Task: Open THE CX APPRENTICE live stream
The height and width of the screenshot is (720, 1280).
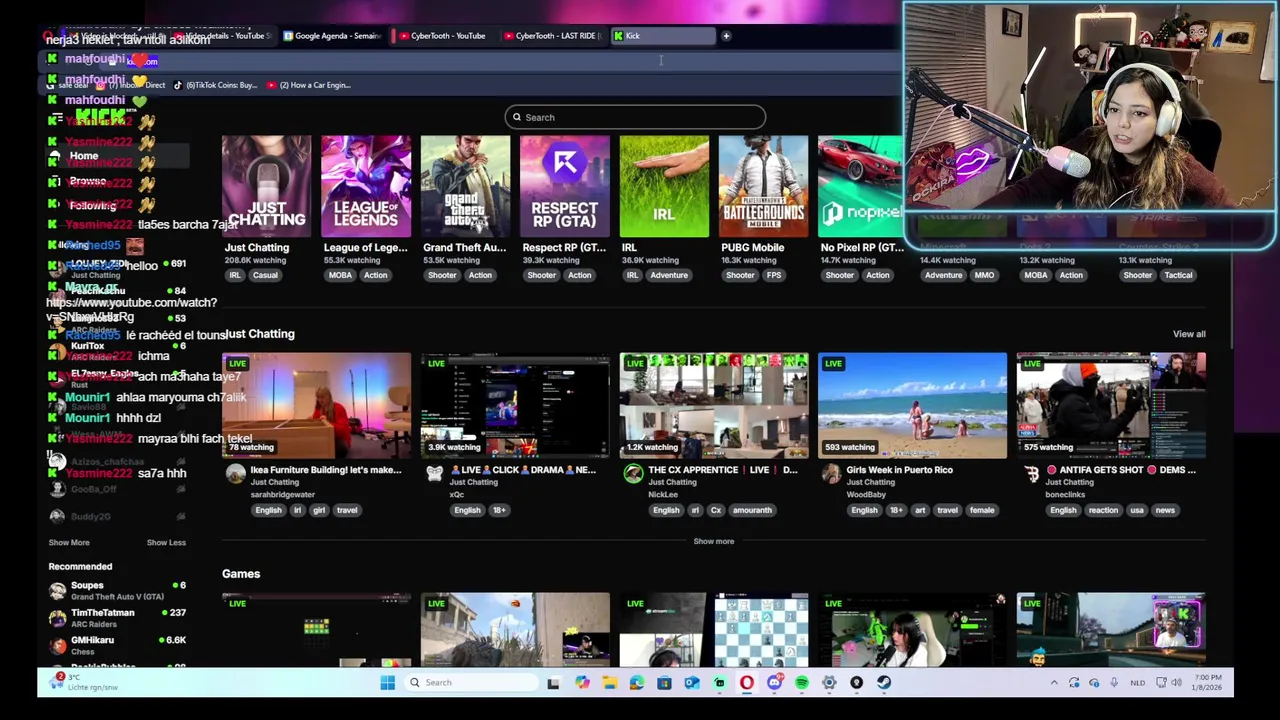Action: (x=714, y=405)
